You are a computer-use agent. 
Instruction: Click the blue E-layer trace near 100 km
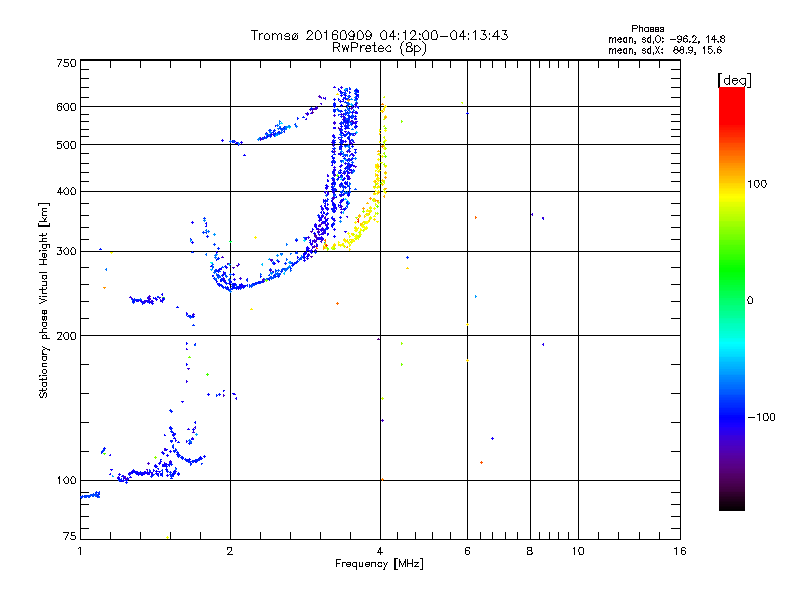[x=148, y=472]
